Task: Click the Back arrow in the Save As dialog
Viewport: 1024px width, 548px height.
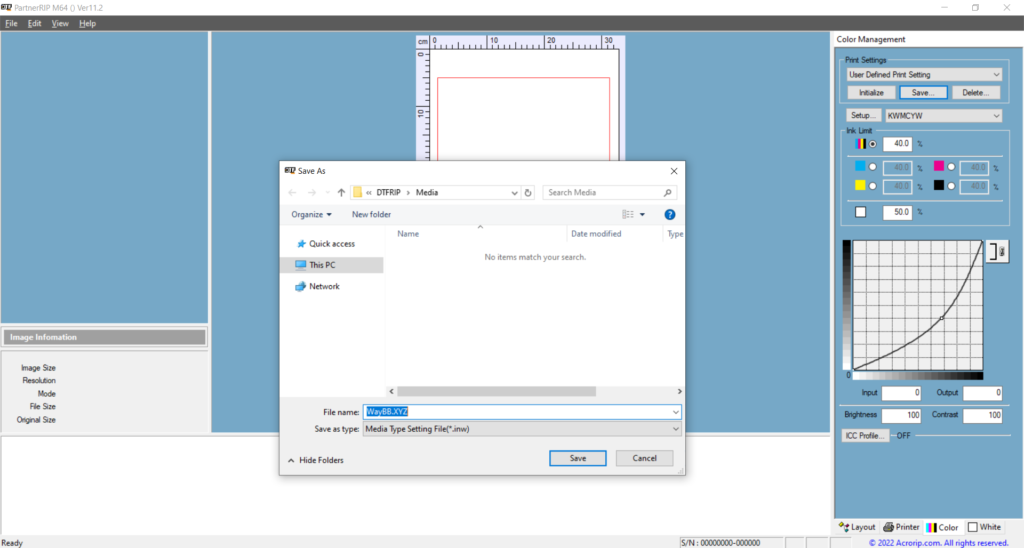Action: [292, 192]
